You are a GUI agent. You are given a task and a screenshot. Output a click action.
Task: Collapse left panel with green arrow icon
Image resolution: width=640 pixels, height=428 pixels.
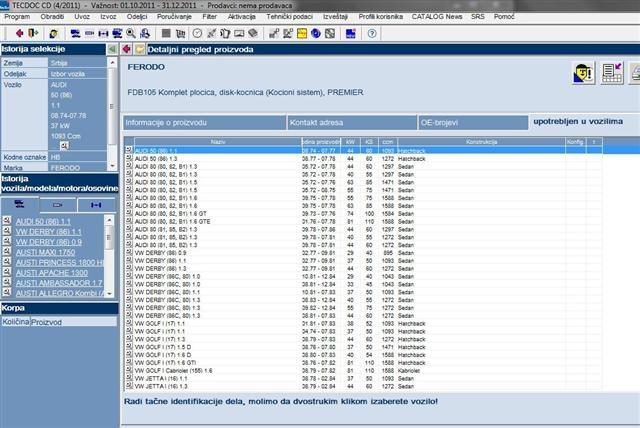(112, 49)
